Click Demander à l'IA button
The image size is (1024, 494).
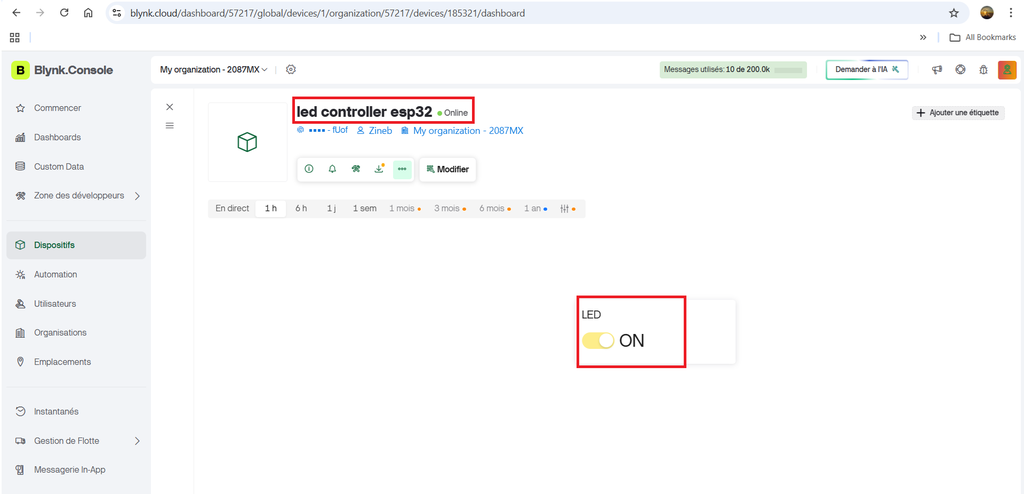[x=867, y=69]
